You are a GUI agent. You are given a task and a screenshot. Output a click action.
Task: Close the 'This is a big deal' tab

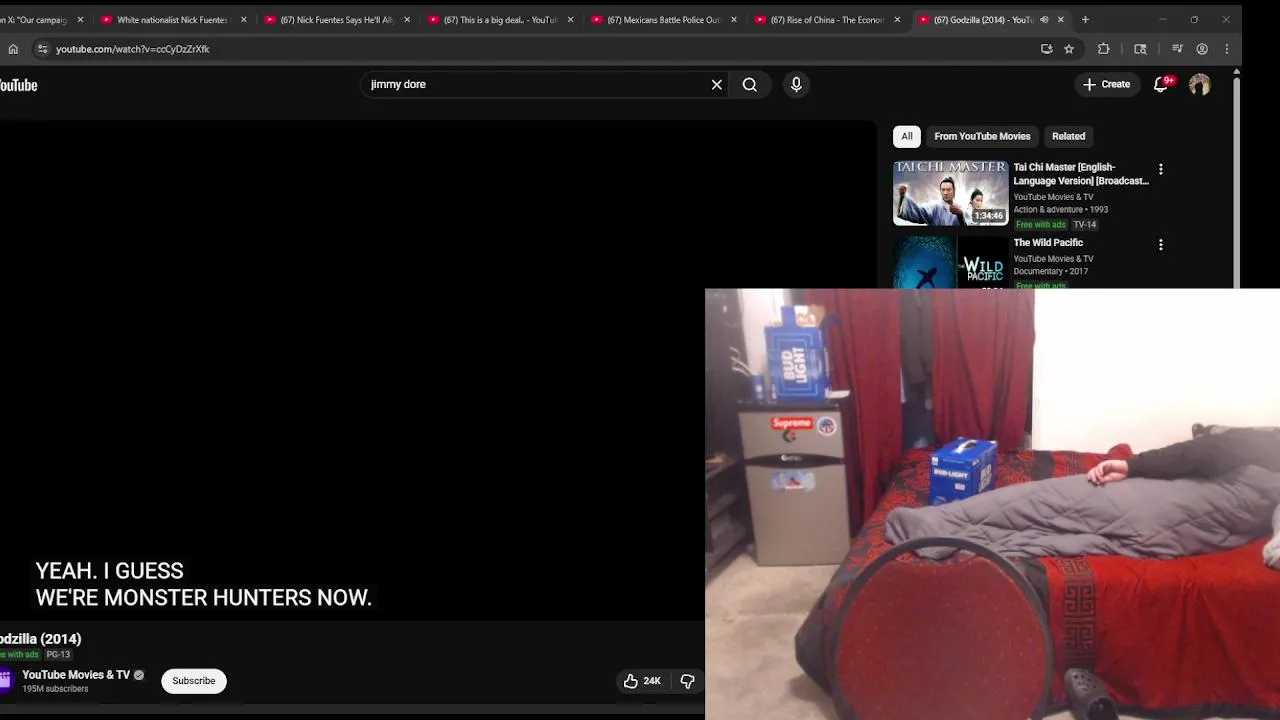coord(571,20)
